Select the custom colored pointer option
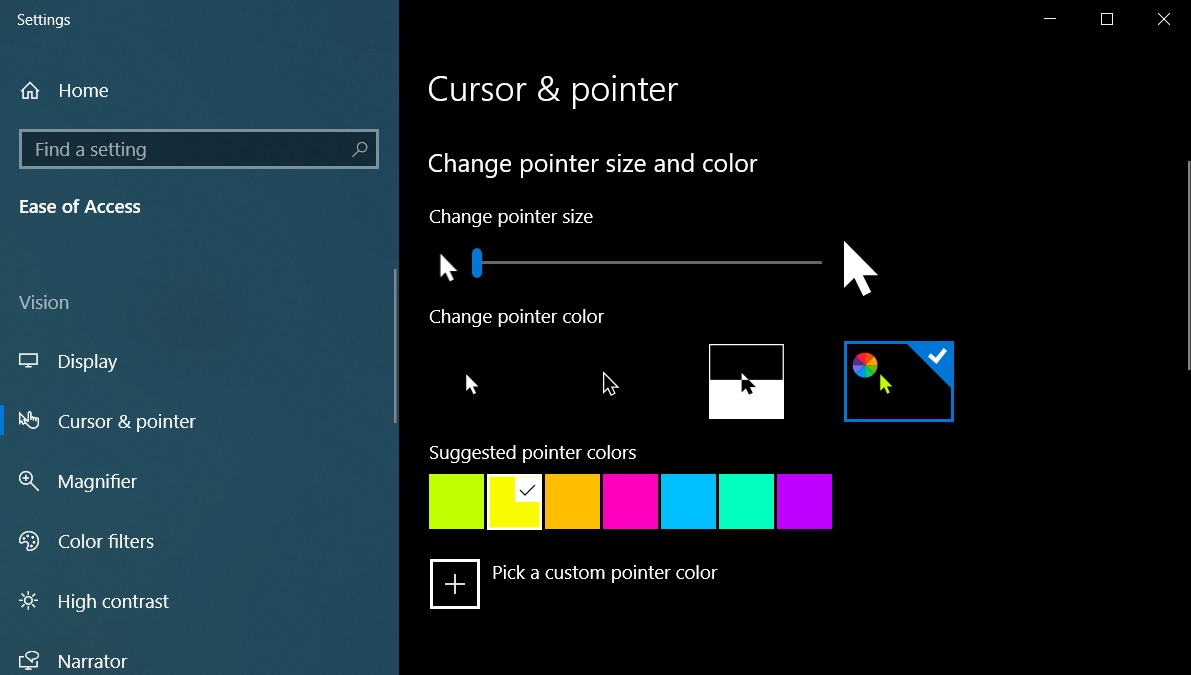 (898, 381)
